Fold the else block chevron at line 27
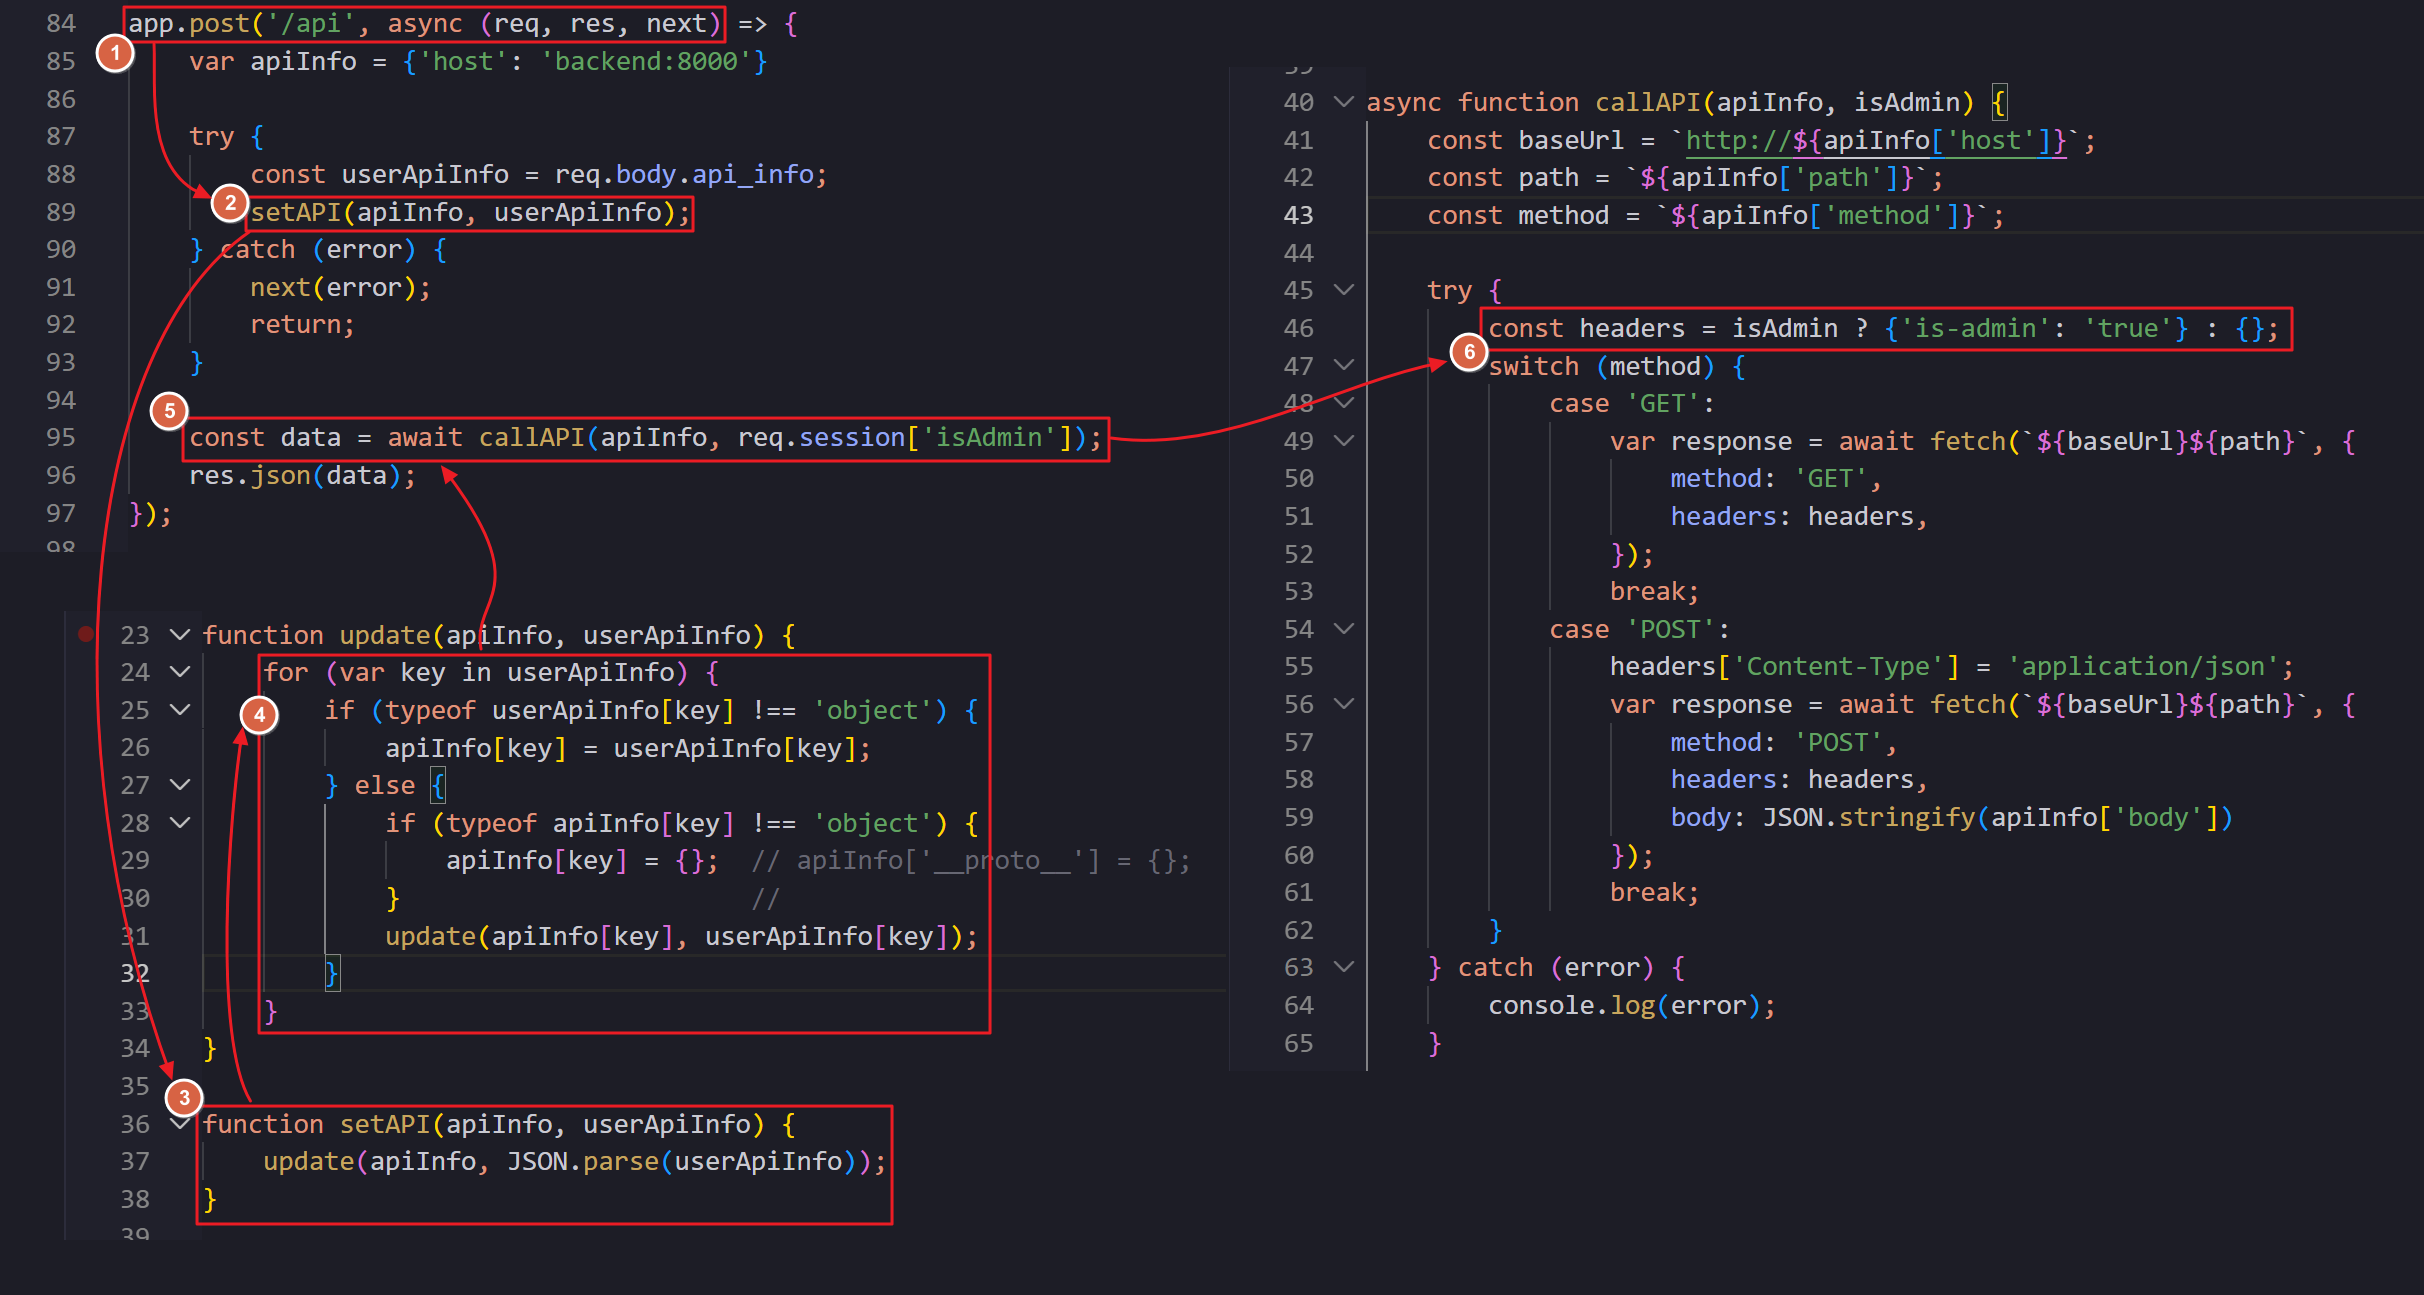This screenshot has width=2424, height=1295. (180, 785)
